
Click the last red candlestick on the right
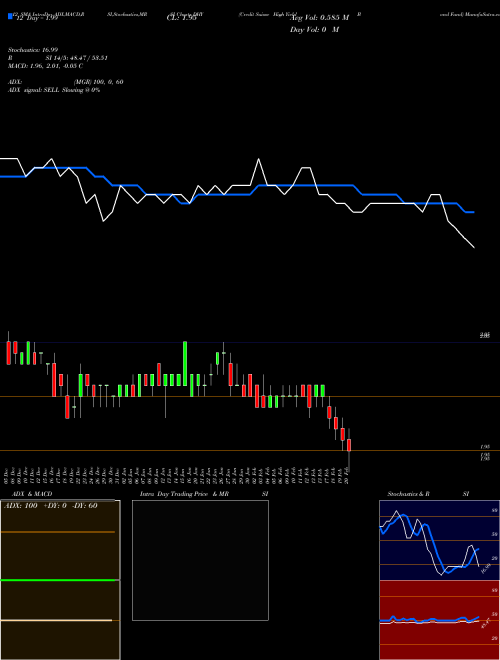pos(349,445)
